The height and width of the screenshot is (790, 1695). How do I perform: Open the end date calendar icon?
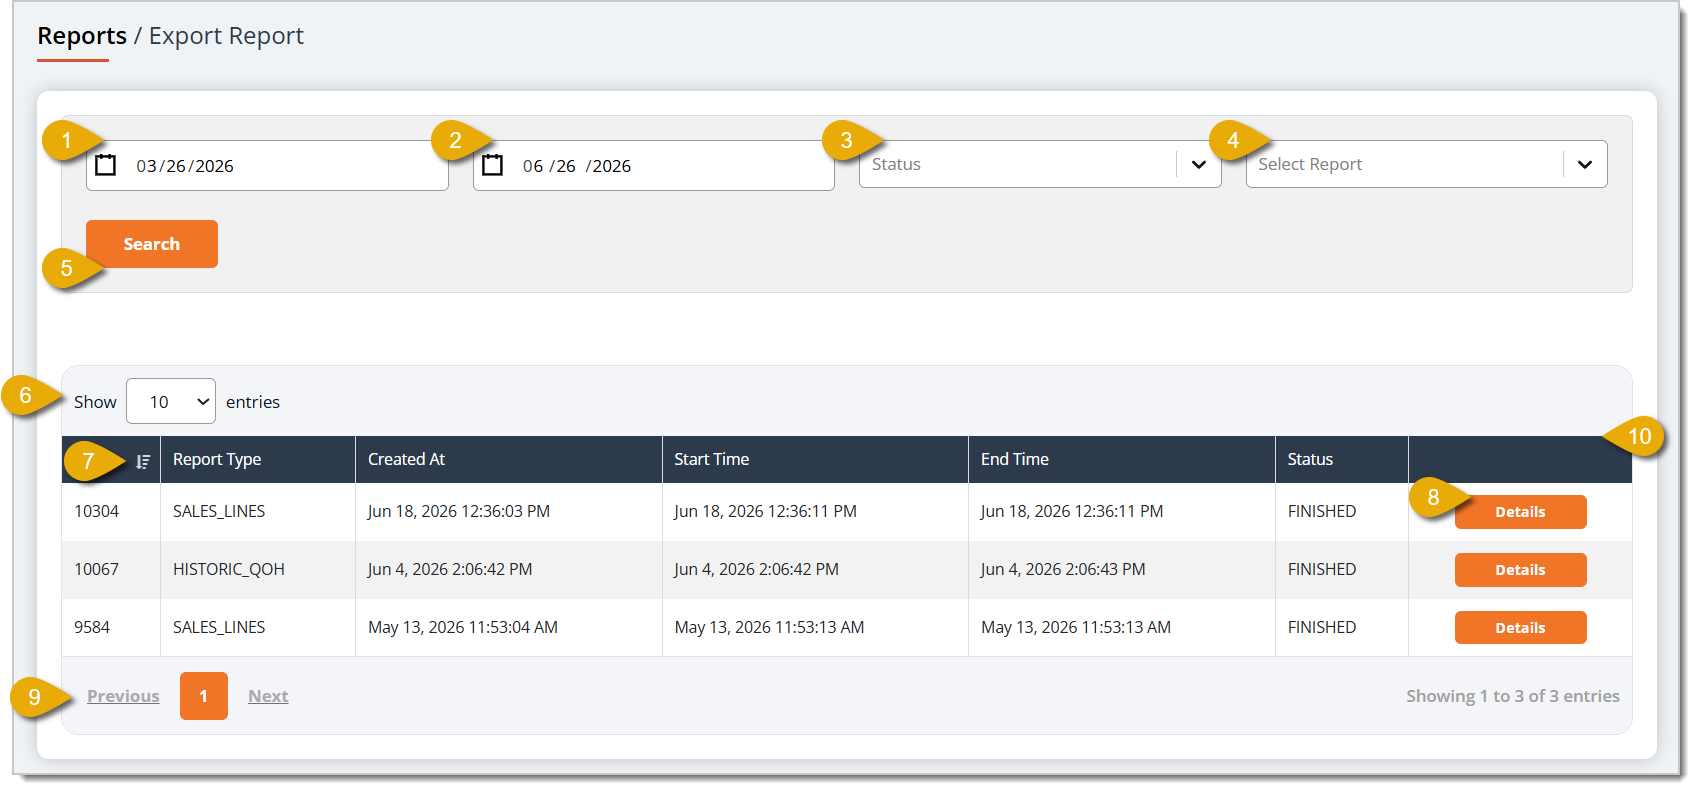pos(492,165)
